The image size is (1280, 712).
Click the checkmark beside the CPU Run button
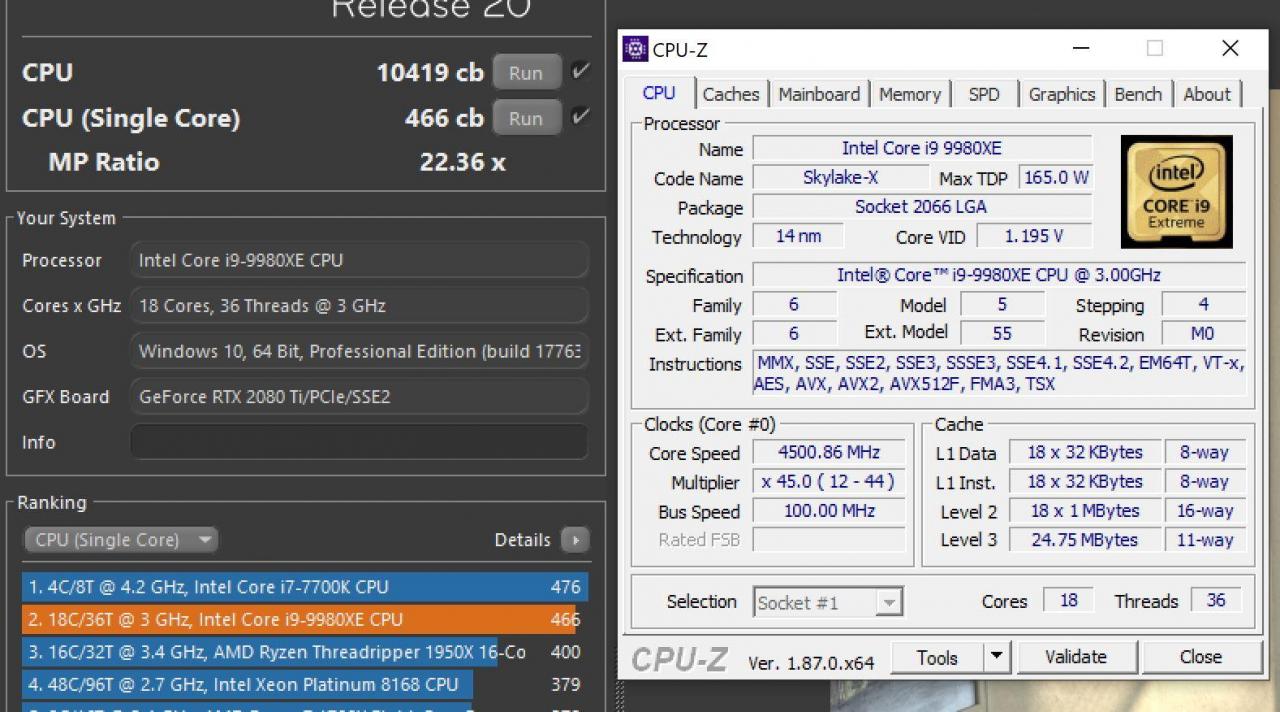point(580,71)
